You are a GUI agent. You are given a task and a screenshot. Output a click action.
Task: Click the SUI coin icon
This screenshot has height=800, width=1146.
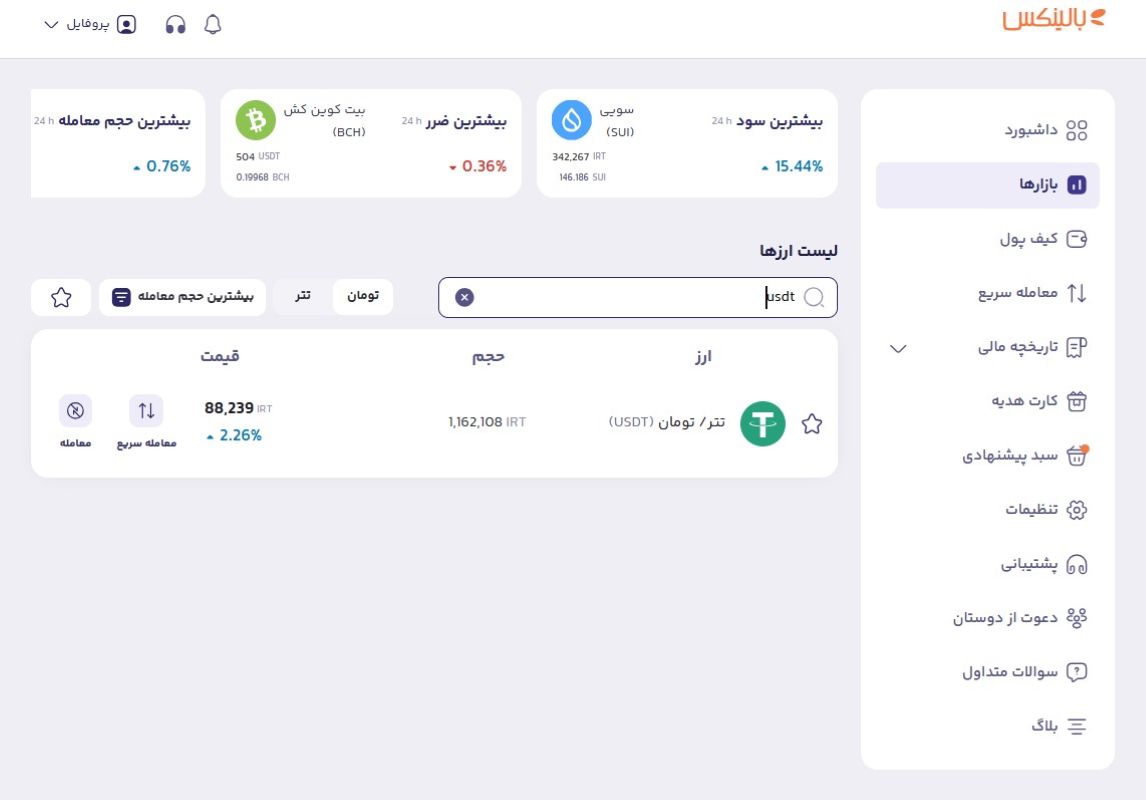click(572, 120)
